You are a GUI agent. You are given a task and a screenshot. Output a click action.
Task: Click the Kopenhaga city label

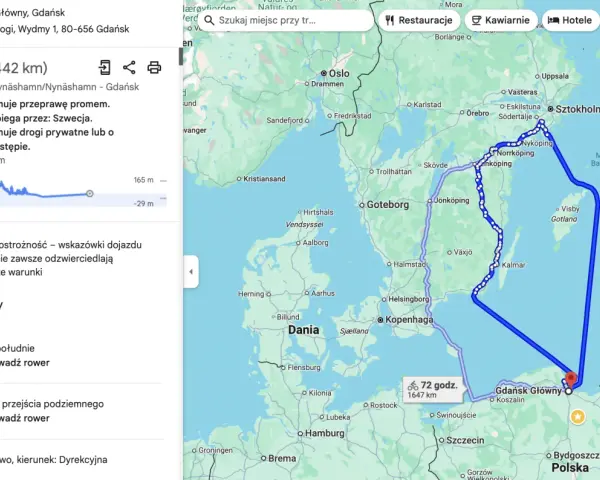409,320
